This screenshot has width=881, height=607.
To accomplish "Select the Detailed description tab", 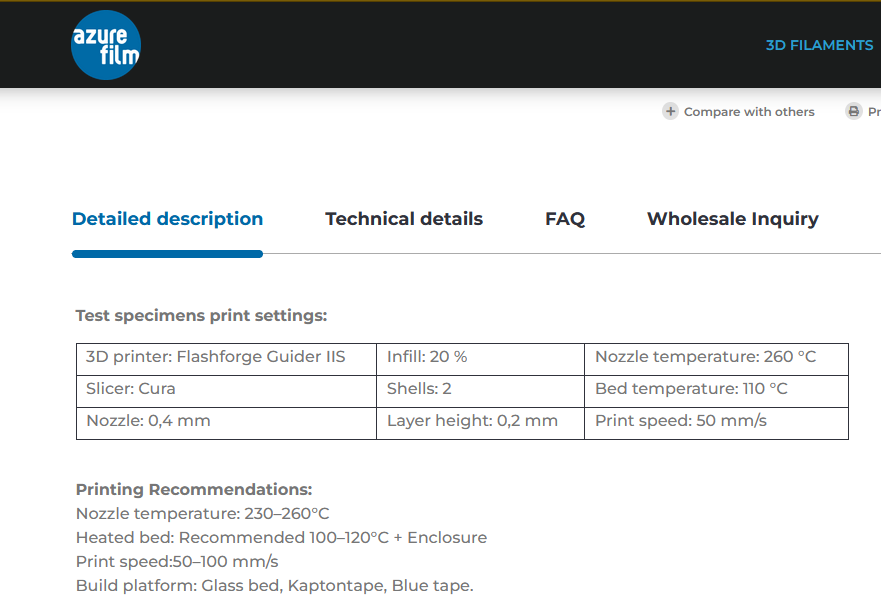I will 167,219.
